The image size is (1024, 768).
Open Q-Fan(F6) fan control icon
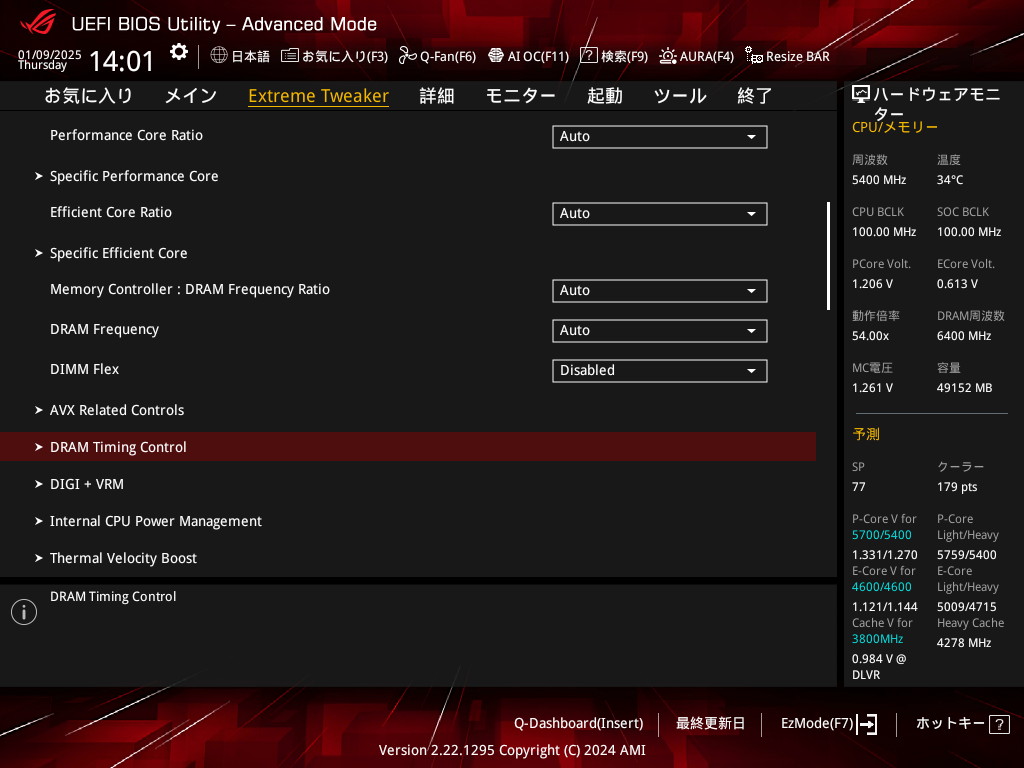407,56
